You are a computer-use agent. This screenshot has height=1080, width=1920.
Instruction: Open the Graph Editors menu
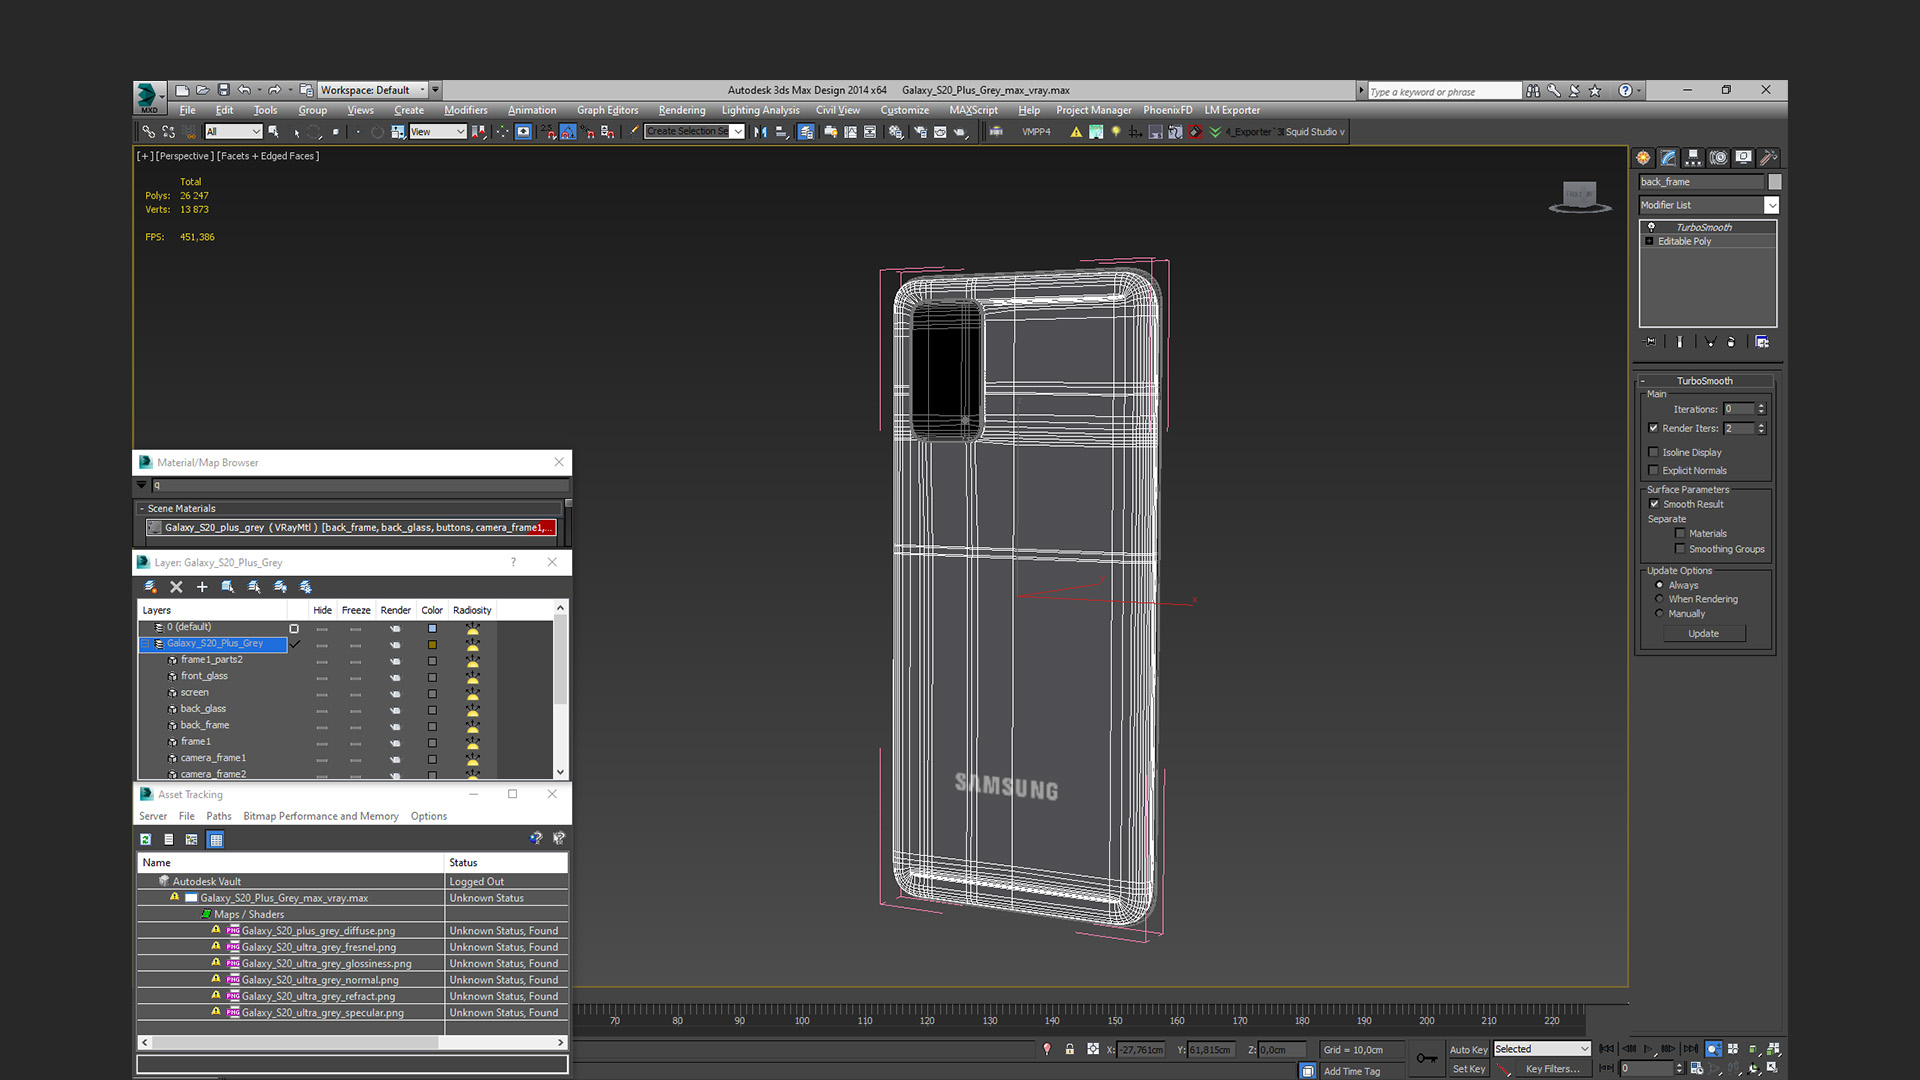[x=607, y=109]
